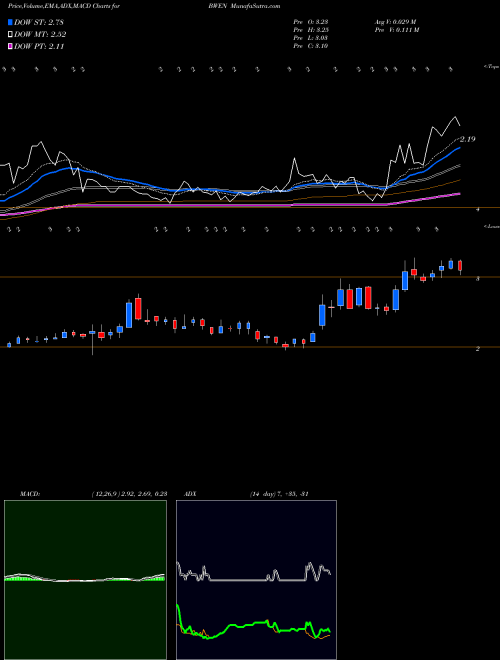
Task: Click the 'Pre L: 3.03' low value
Action: point(311,38)
